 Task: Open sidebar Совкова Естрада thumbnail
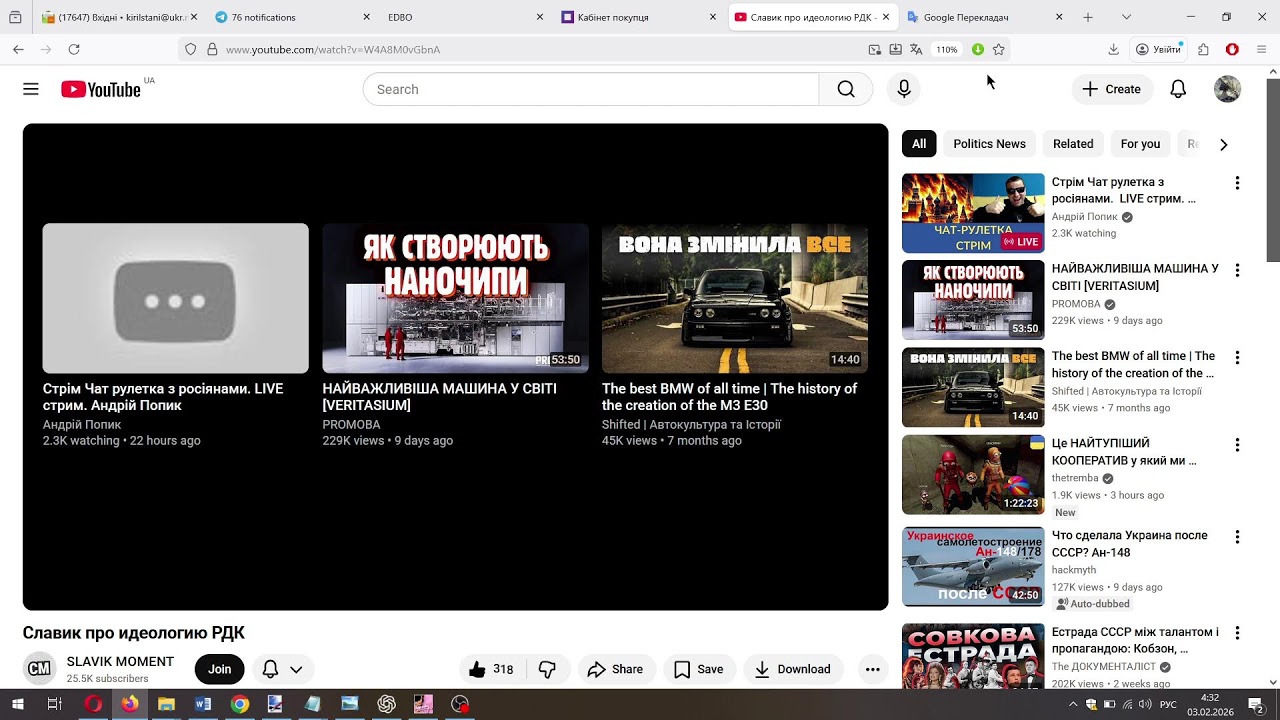(x=973, y=656)
